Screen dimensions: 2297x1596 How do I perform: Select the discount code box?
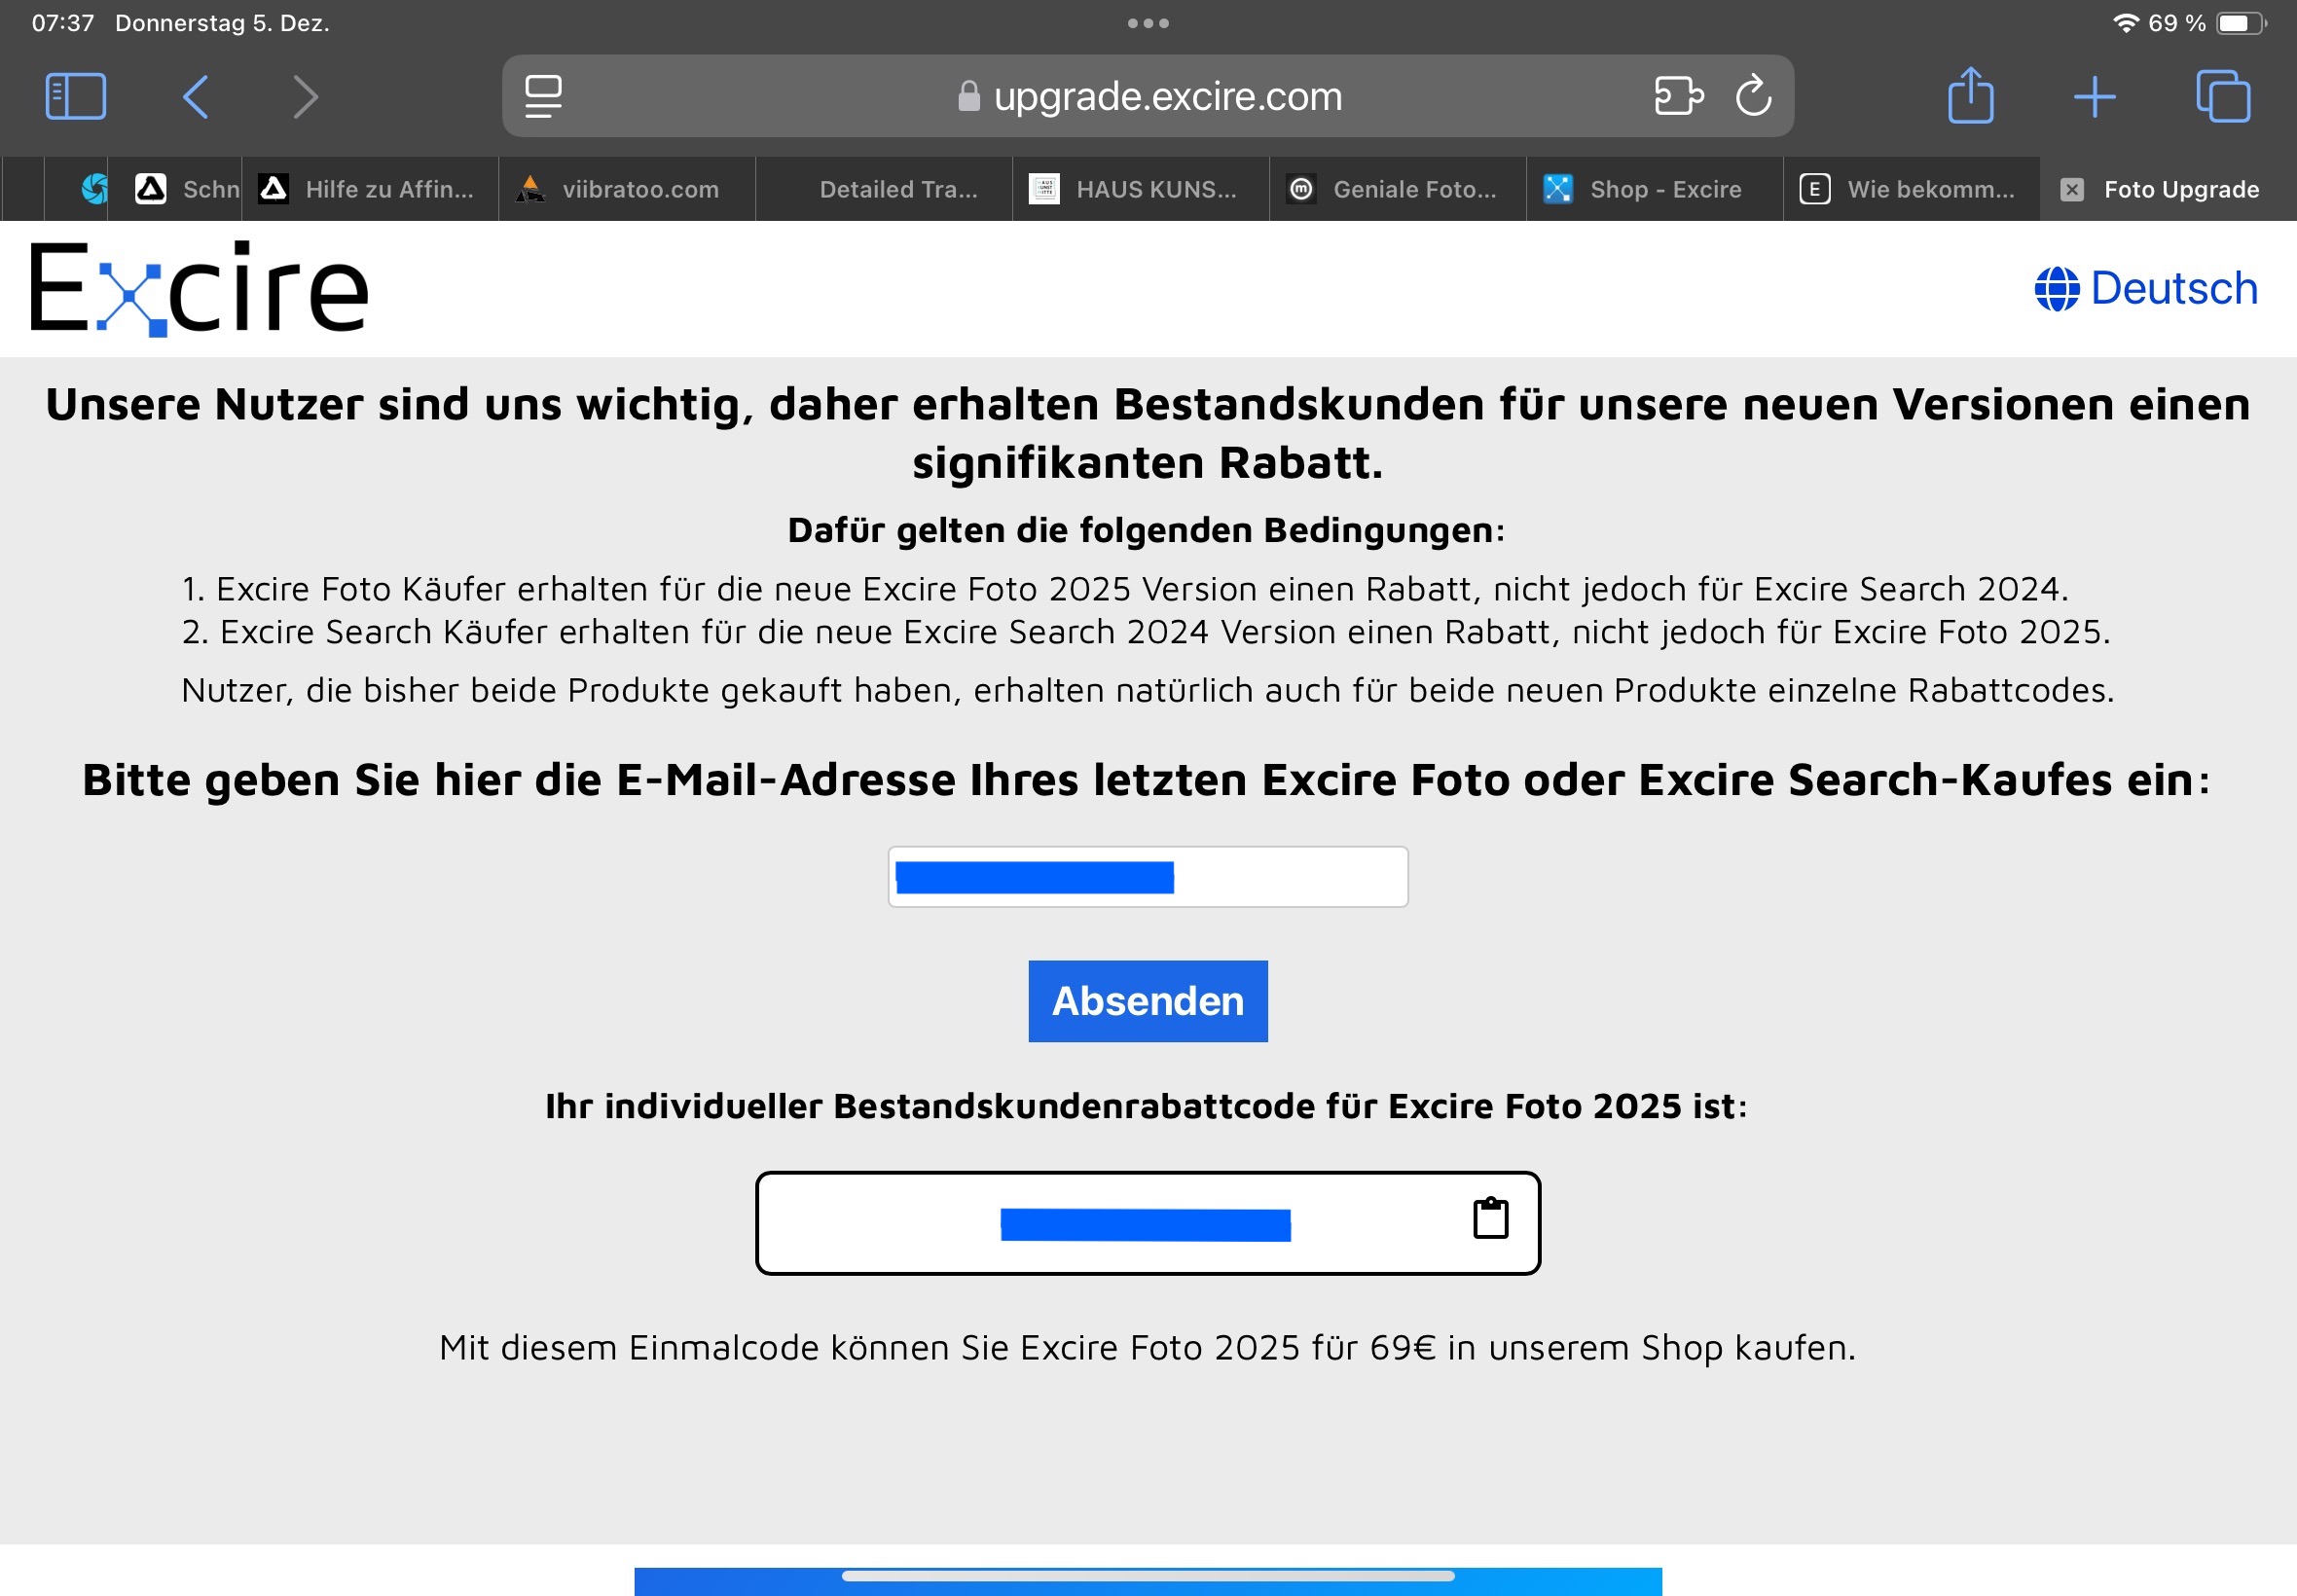[x=1148, y=1223]
